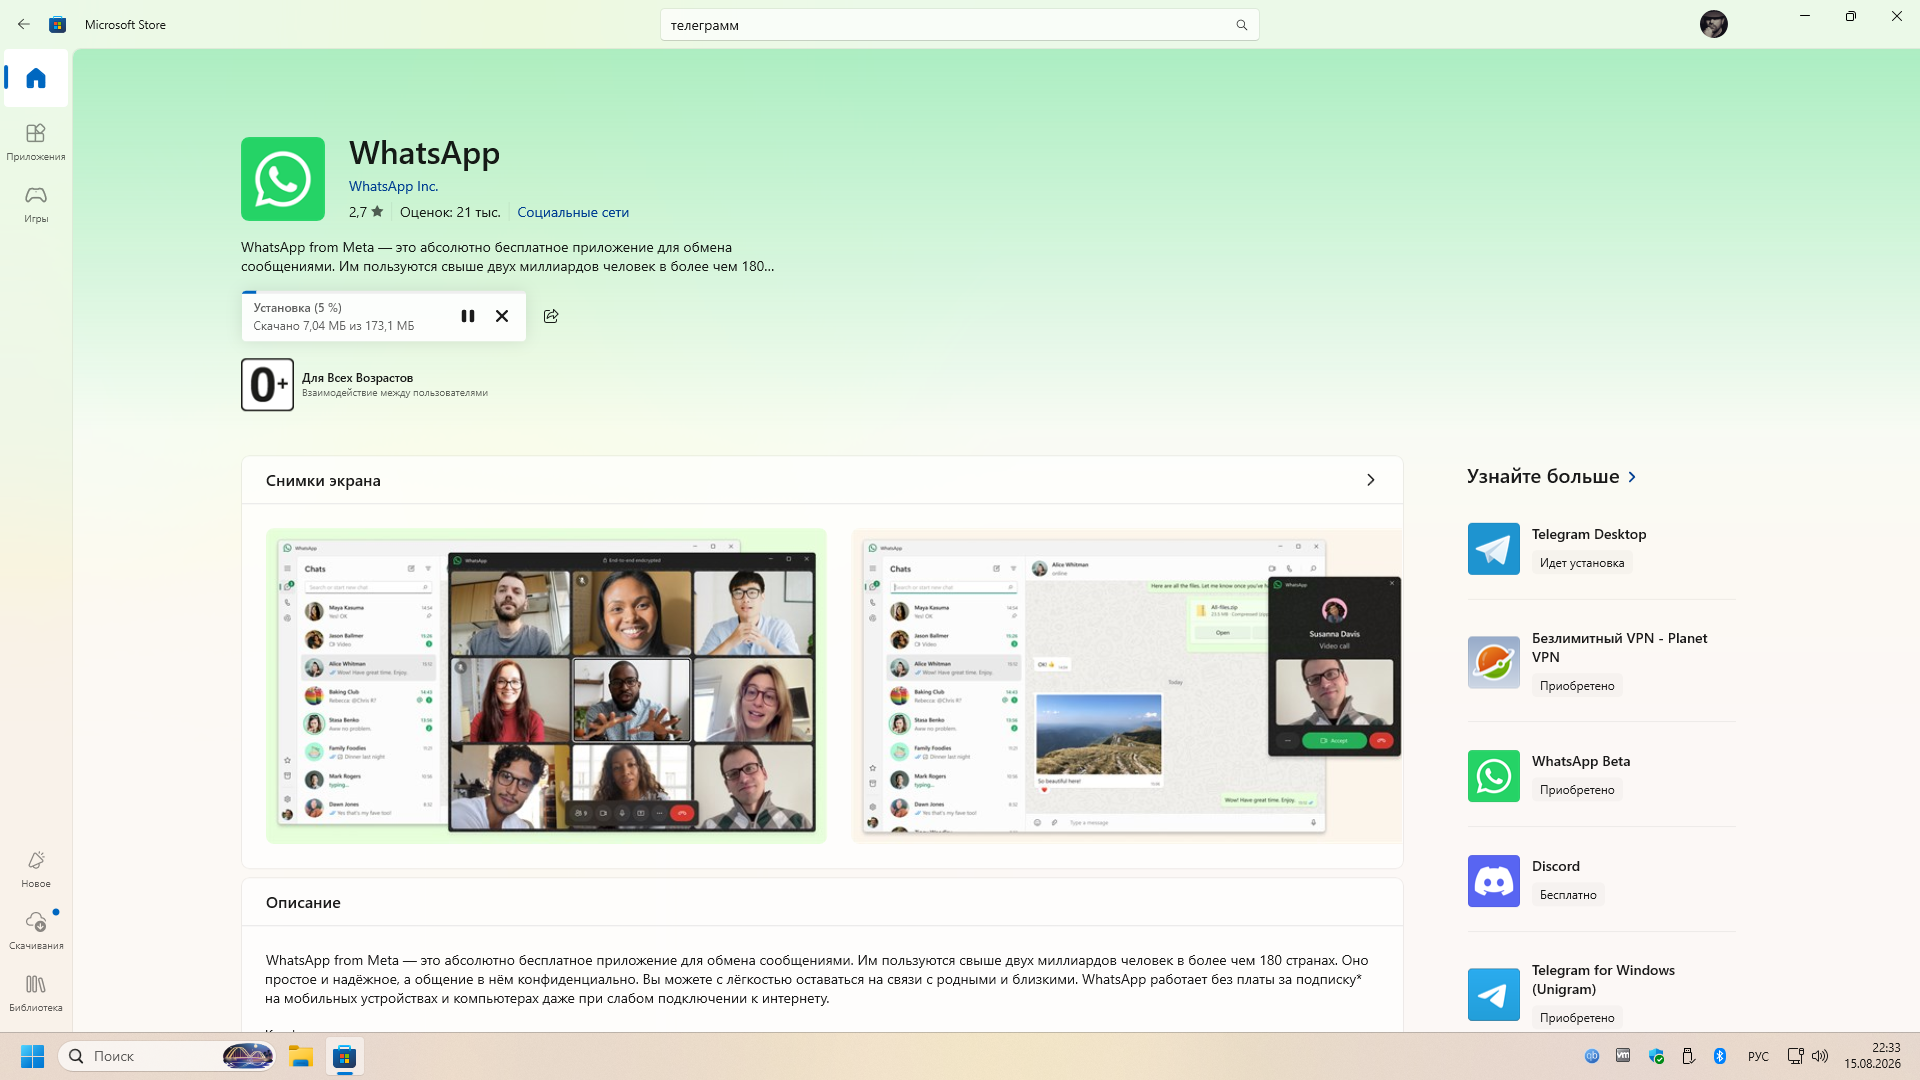Go back using the arrow in the title bar
The width and height of the screenshot is (1920, 1080).
tap(24, 24)
